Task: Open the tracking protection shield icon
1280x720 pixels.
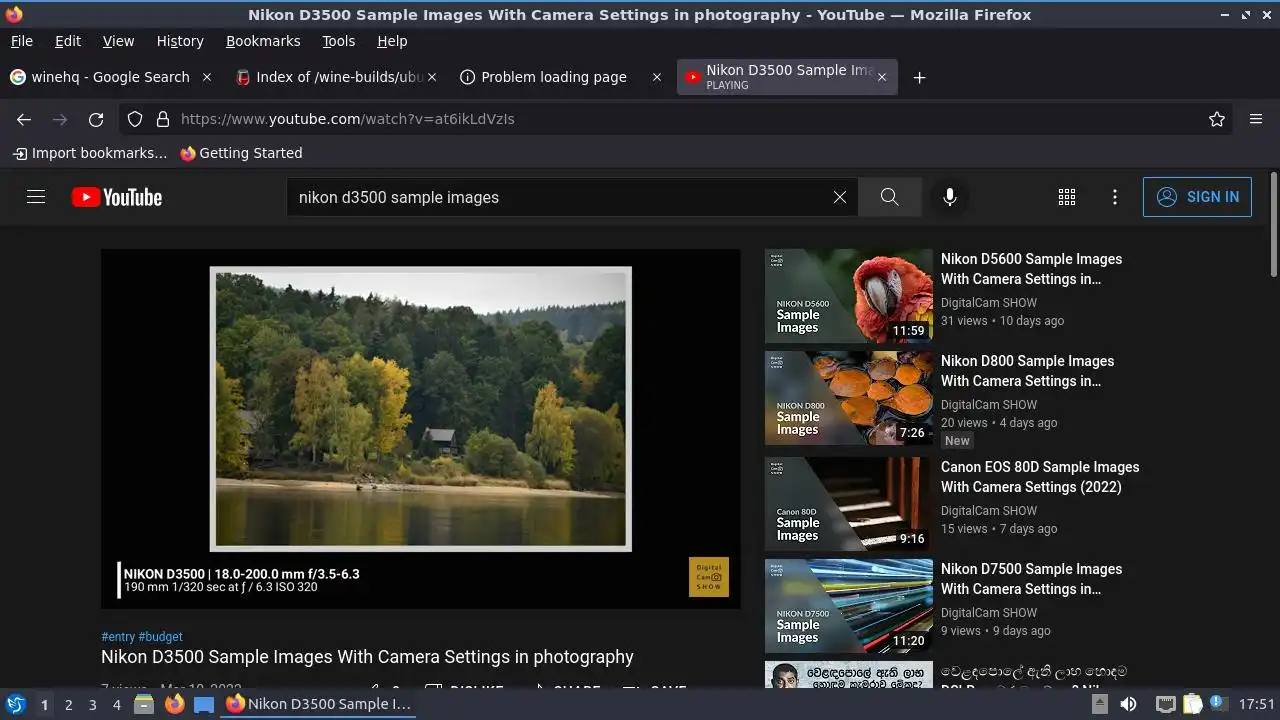Action: click(135, 119)
